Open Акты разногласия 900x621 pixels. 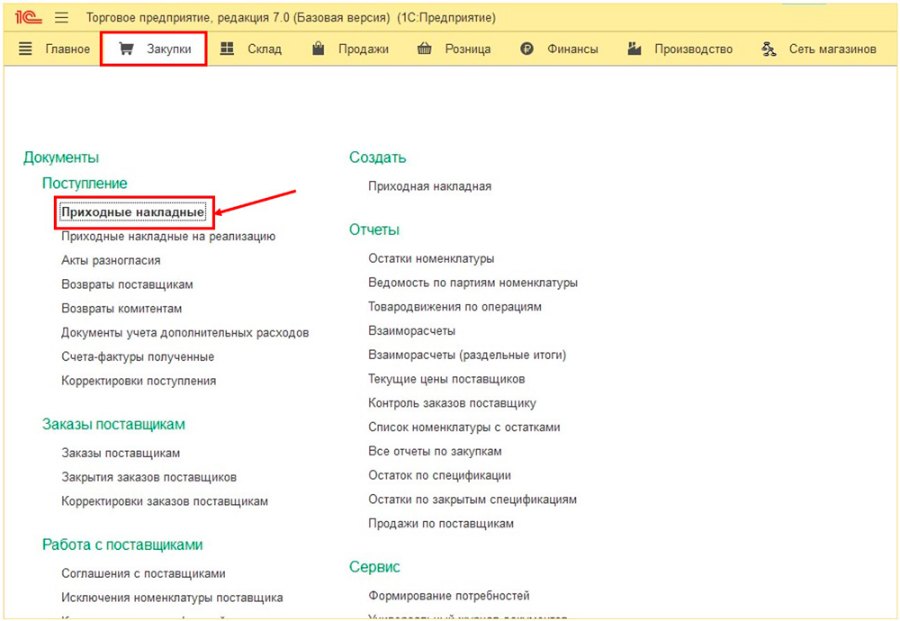pos(111,261)
